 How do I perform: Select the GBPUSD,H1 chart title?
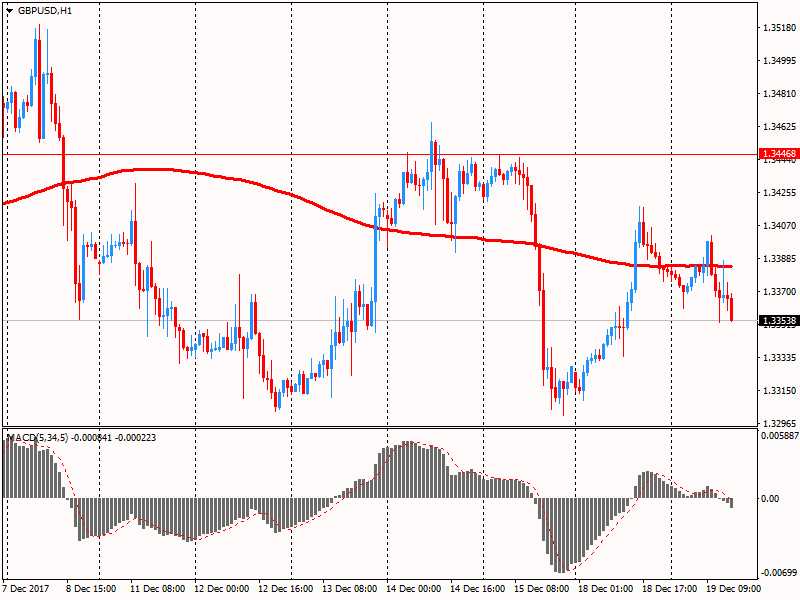(45, 11)
